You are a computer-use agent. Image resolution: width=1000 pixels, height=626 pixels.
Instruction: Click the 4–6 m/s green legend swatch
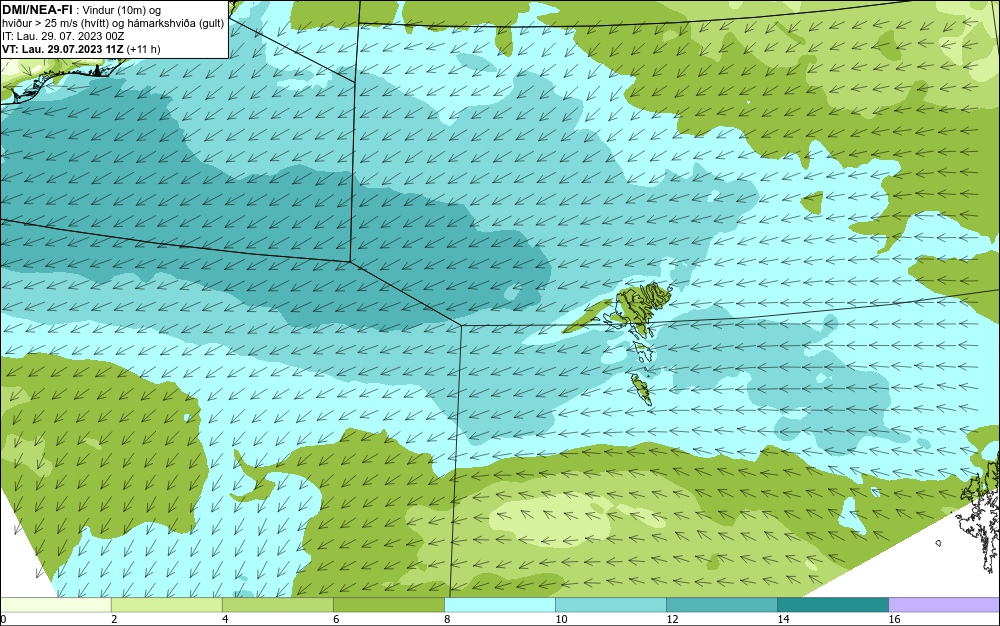tap(278, 605)
